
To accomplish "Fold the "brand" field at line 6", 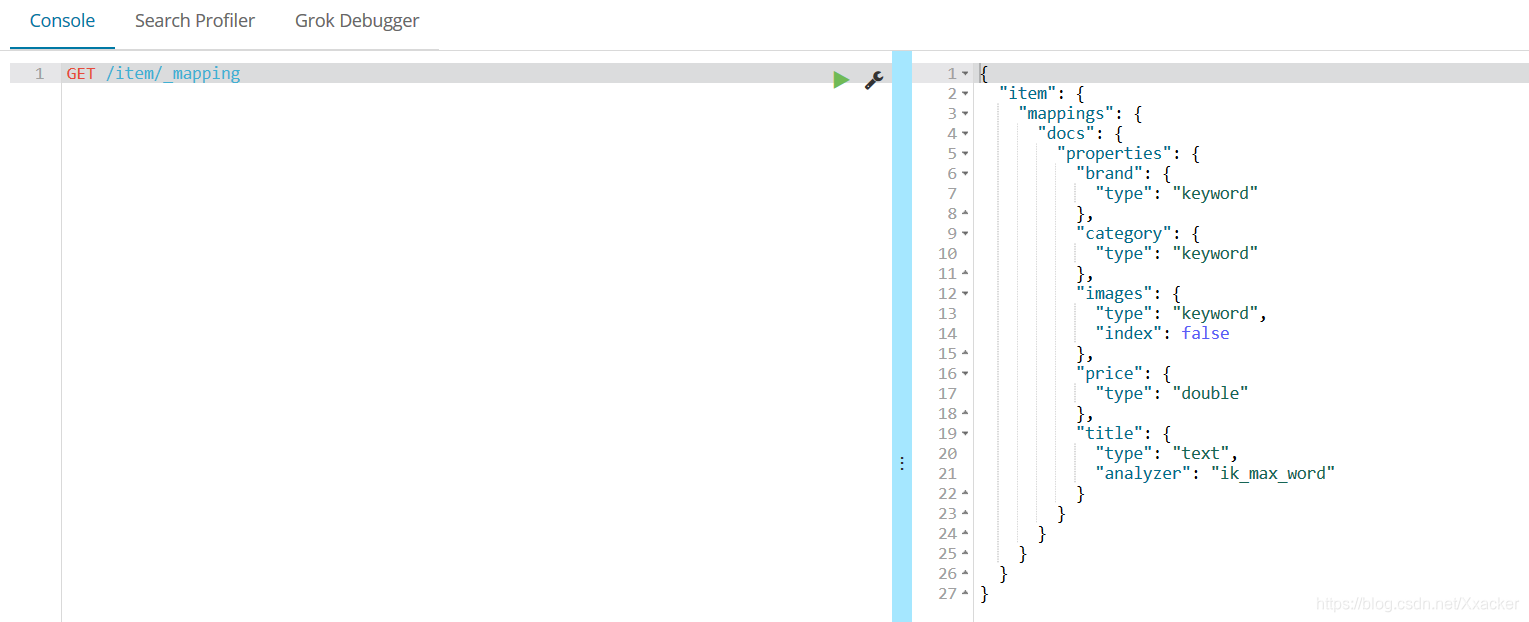I will 965,174.
